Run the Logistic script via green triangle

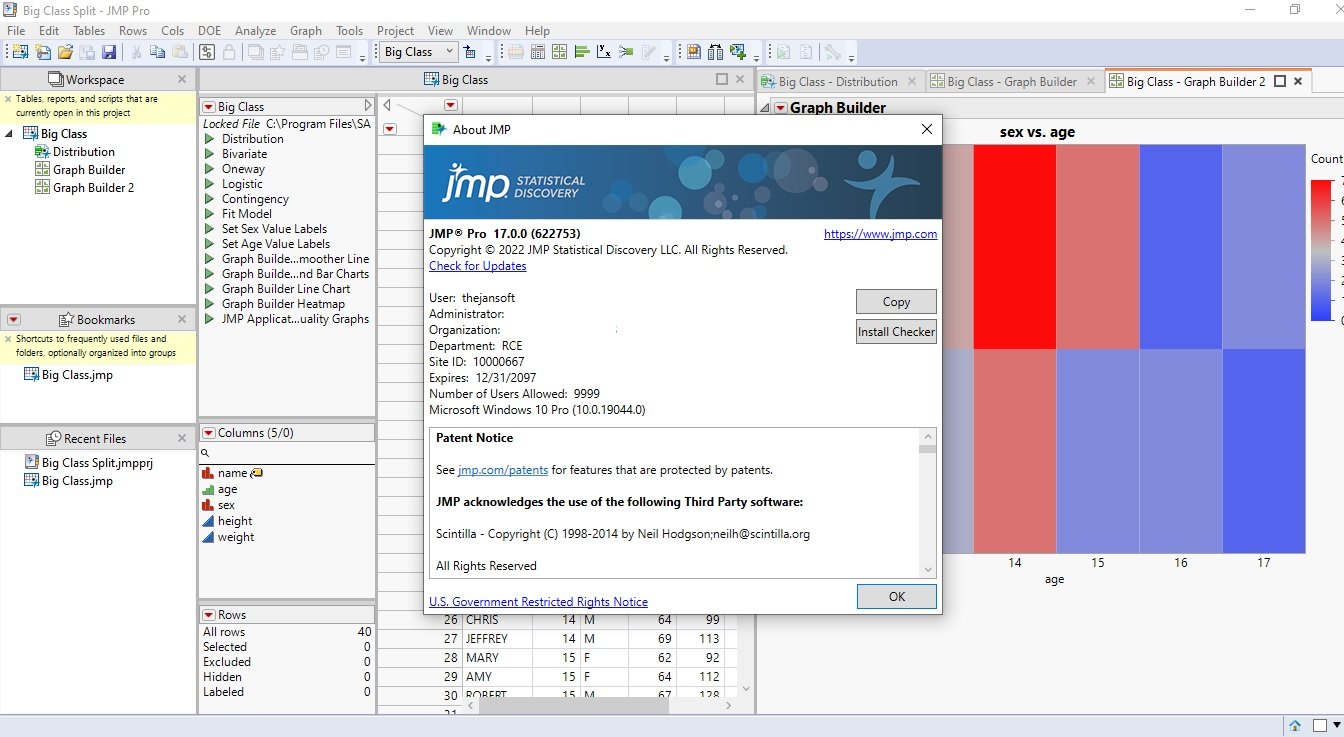tap(210, 184)
